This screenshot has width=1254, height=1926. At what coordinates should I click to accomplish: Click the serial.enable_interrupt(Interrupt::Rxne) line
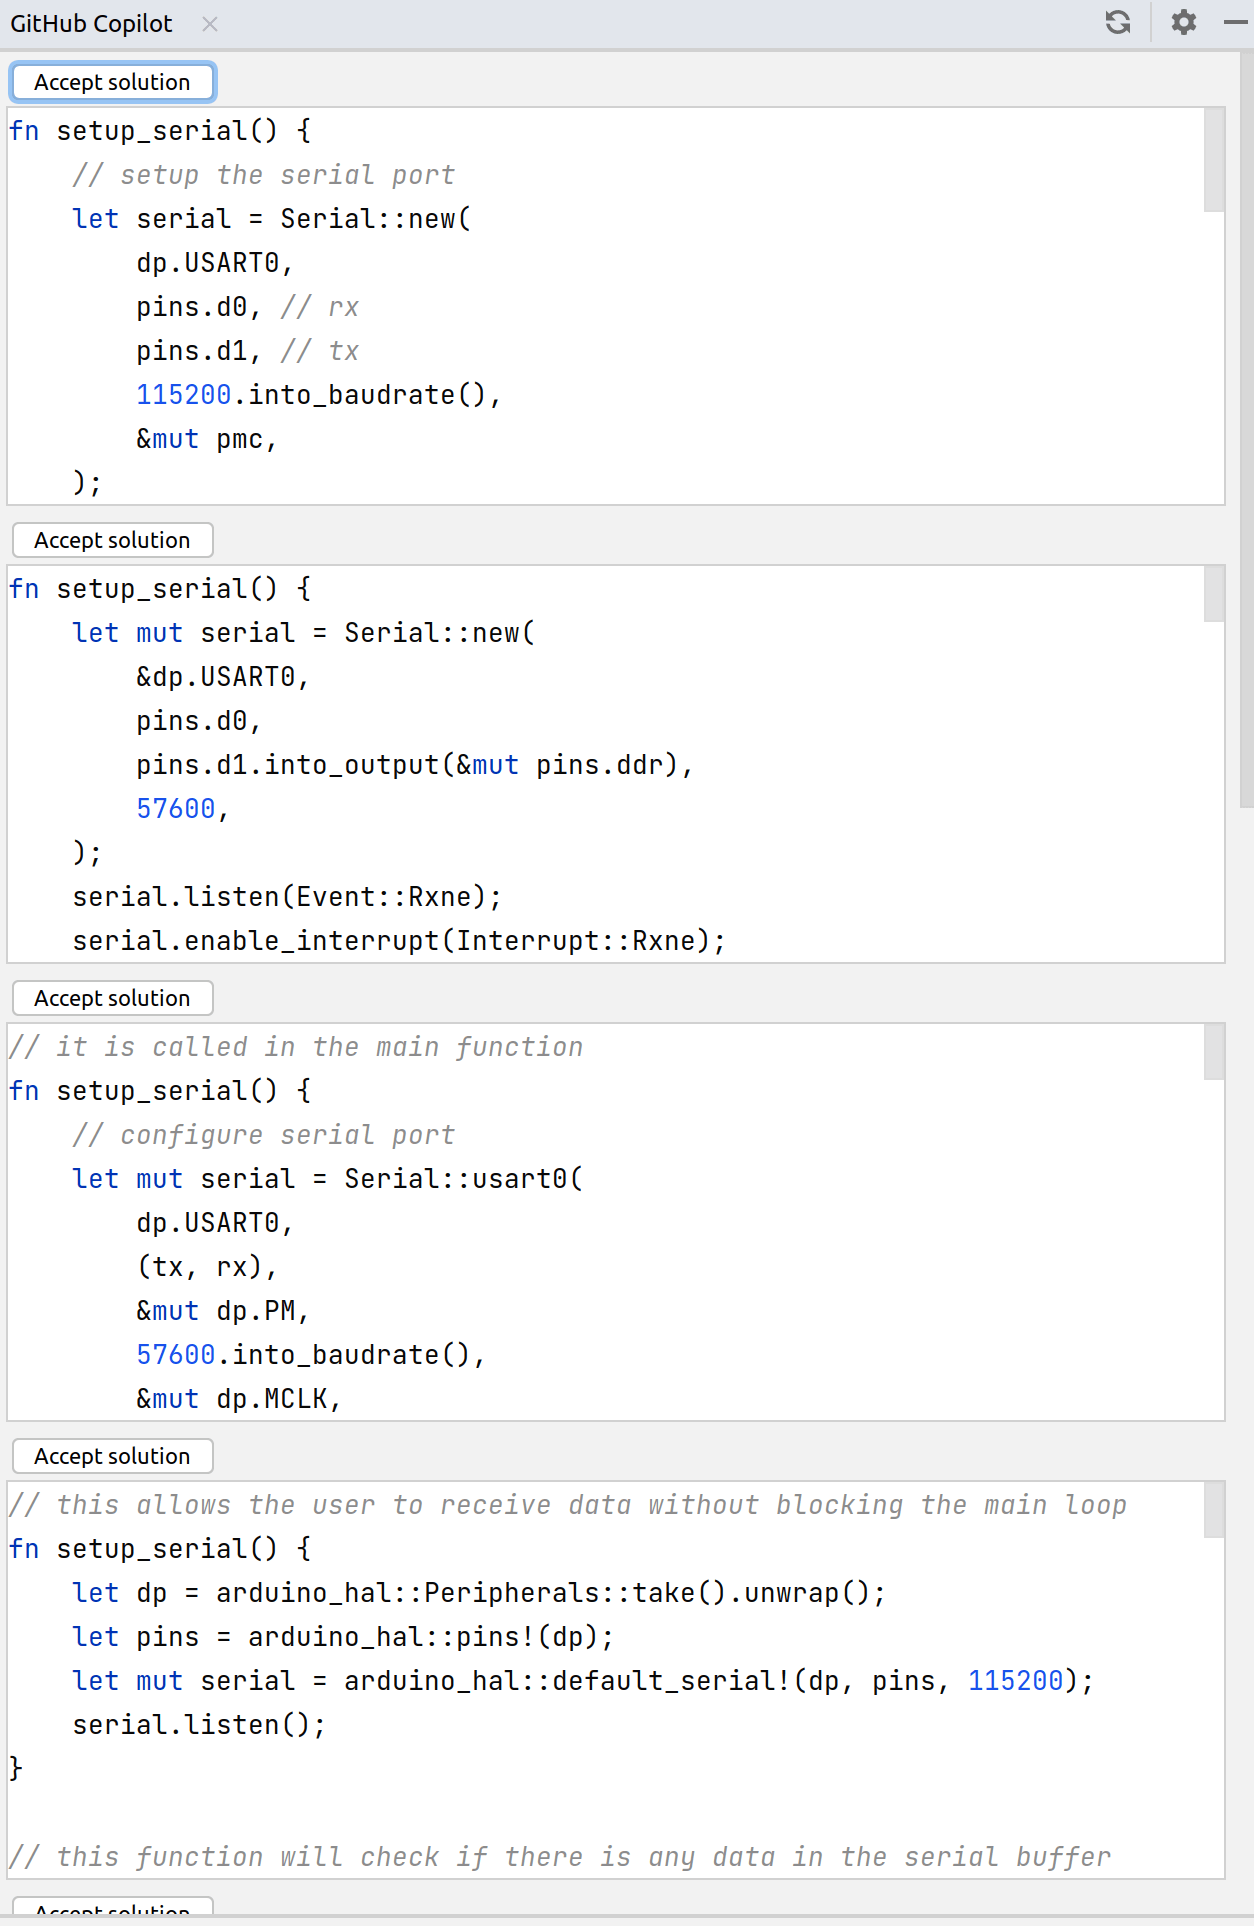point(398,941)
